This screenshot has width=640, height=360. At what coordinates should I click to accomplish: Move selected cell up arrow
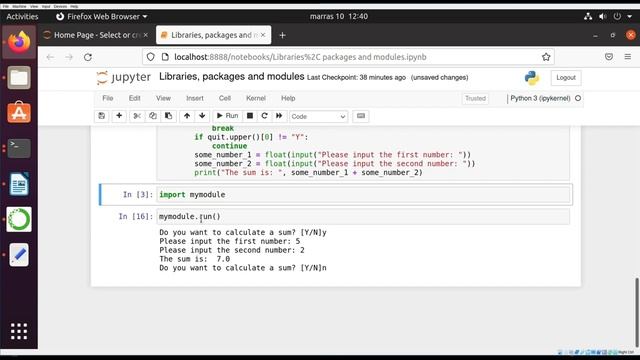(187, 116)
